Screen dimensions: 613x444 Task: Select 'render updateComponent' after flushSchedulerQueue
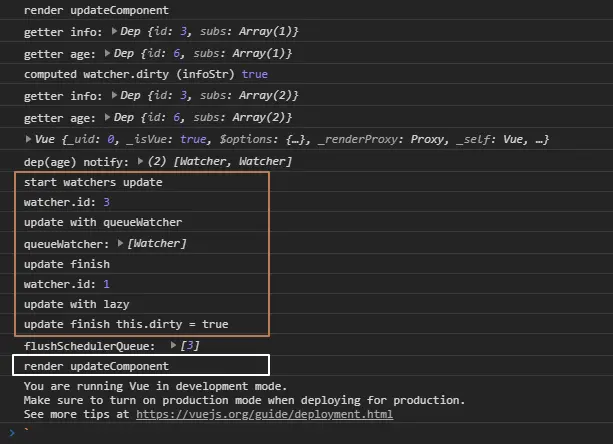click(96, 366)
